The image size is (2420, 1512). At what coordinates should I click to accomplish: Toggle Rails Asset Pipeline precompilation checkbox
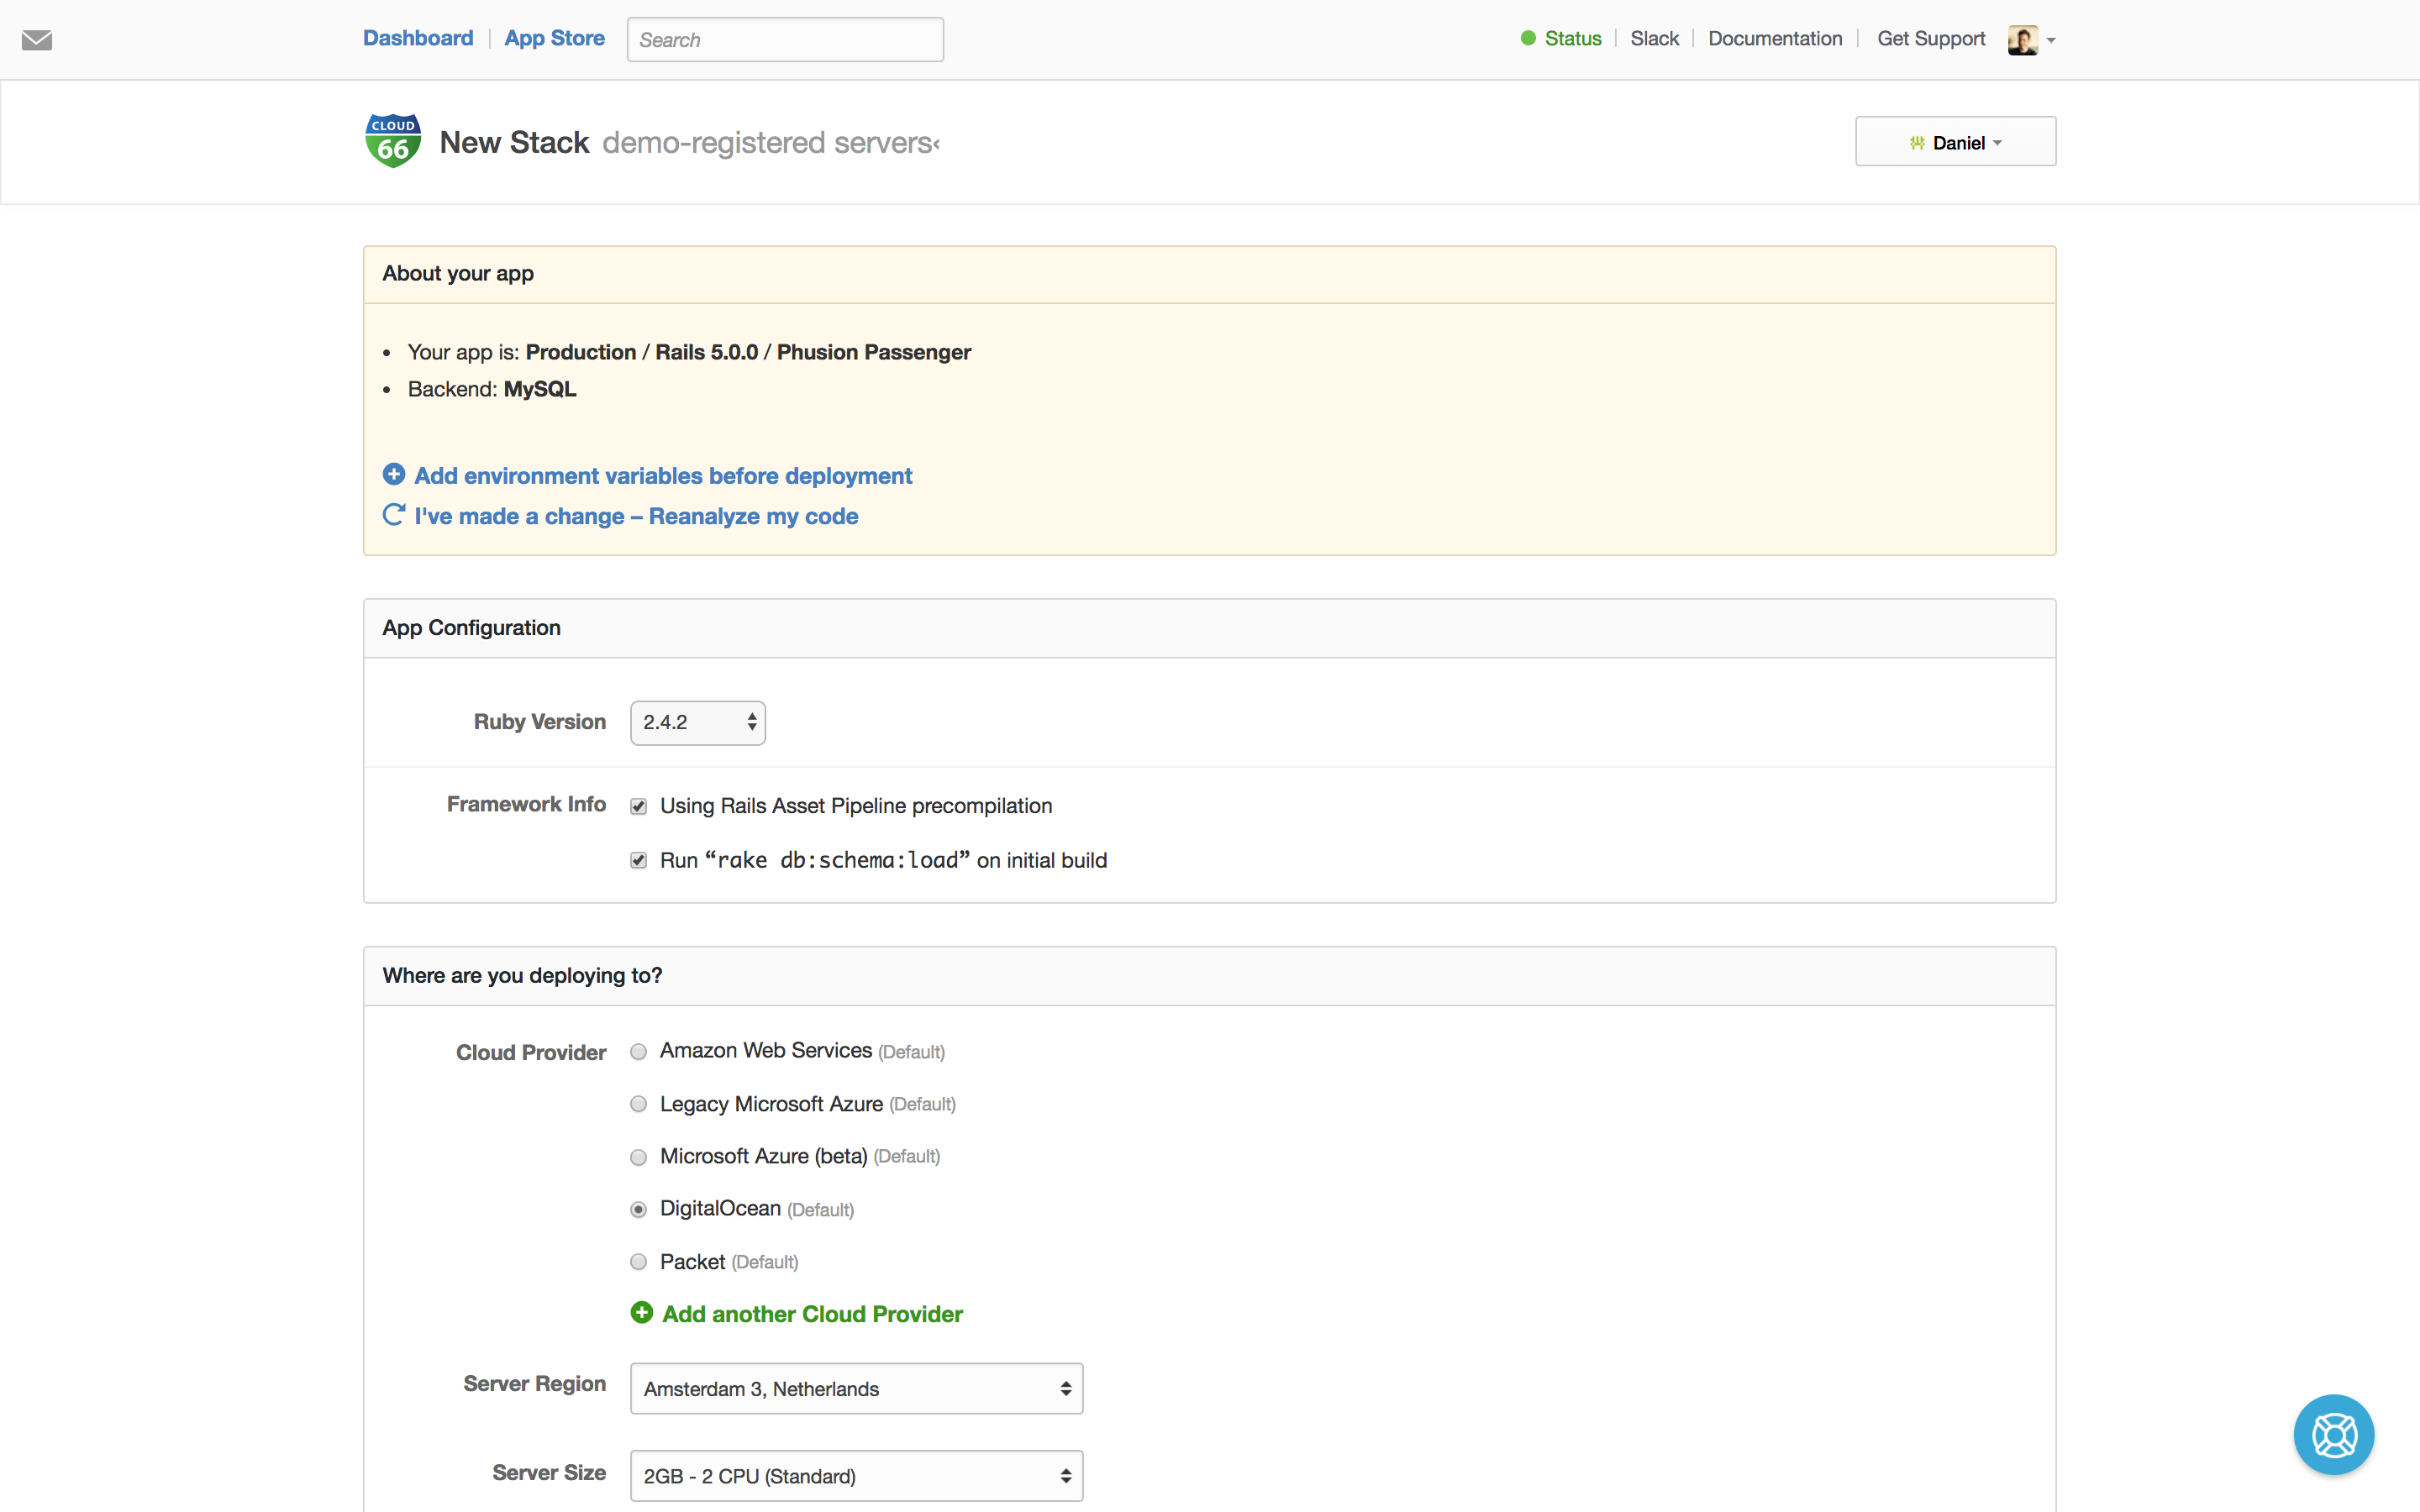(639, 805)
